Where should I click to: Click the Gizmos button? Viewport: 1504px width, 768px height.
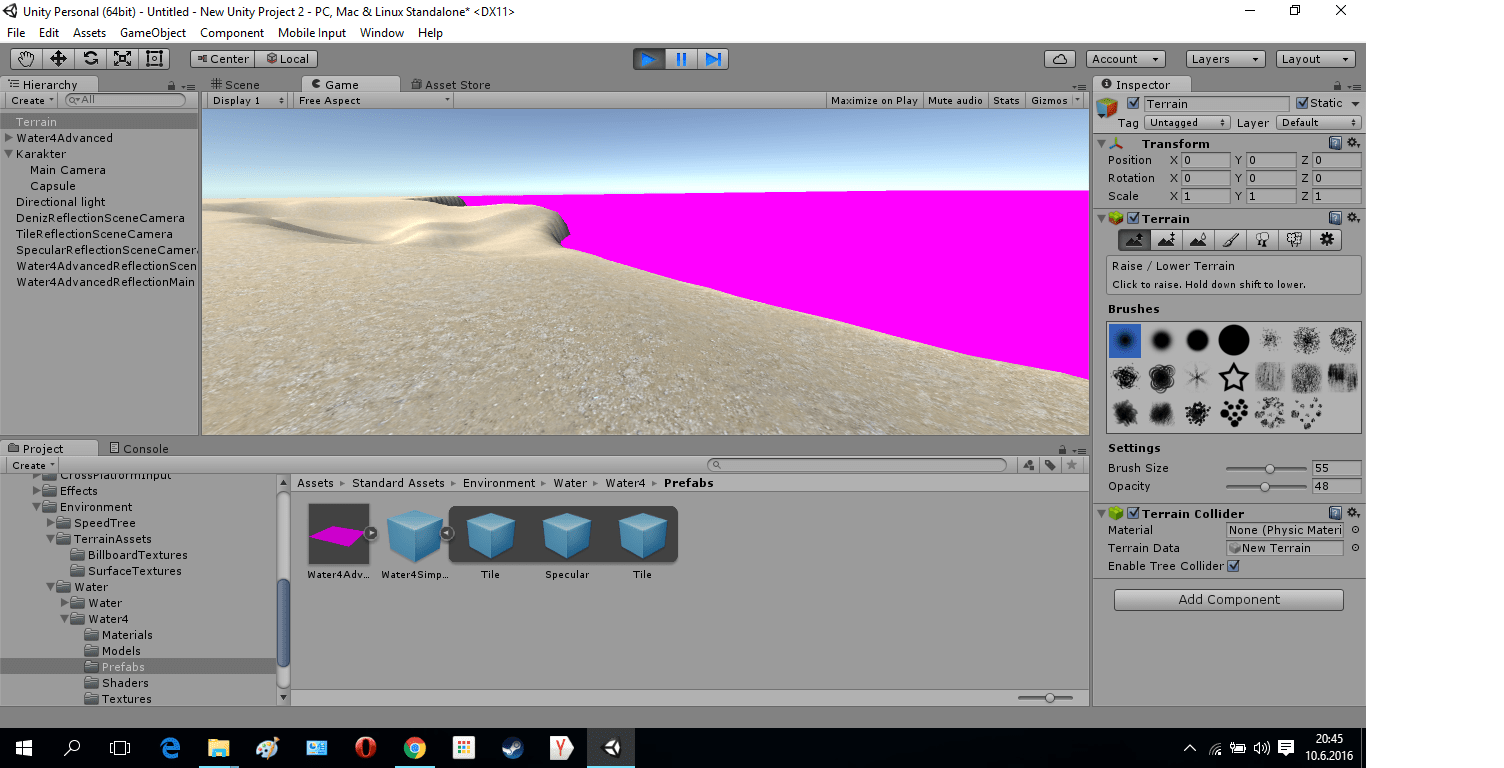[x=1050, y=100]
